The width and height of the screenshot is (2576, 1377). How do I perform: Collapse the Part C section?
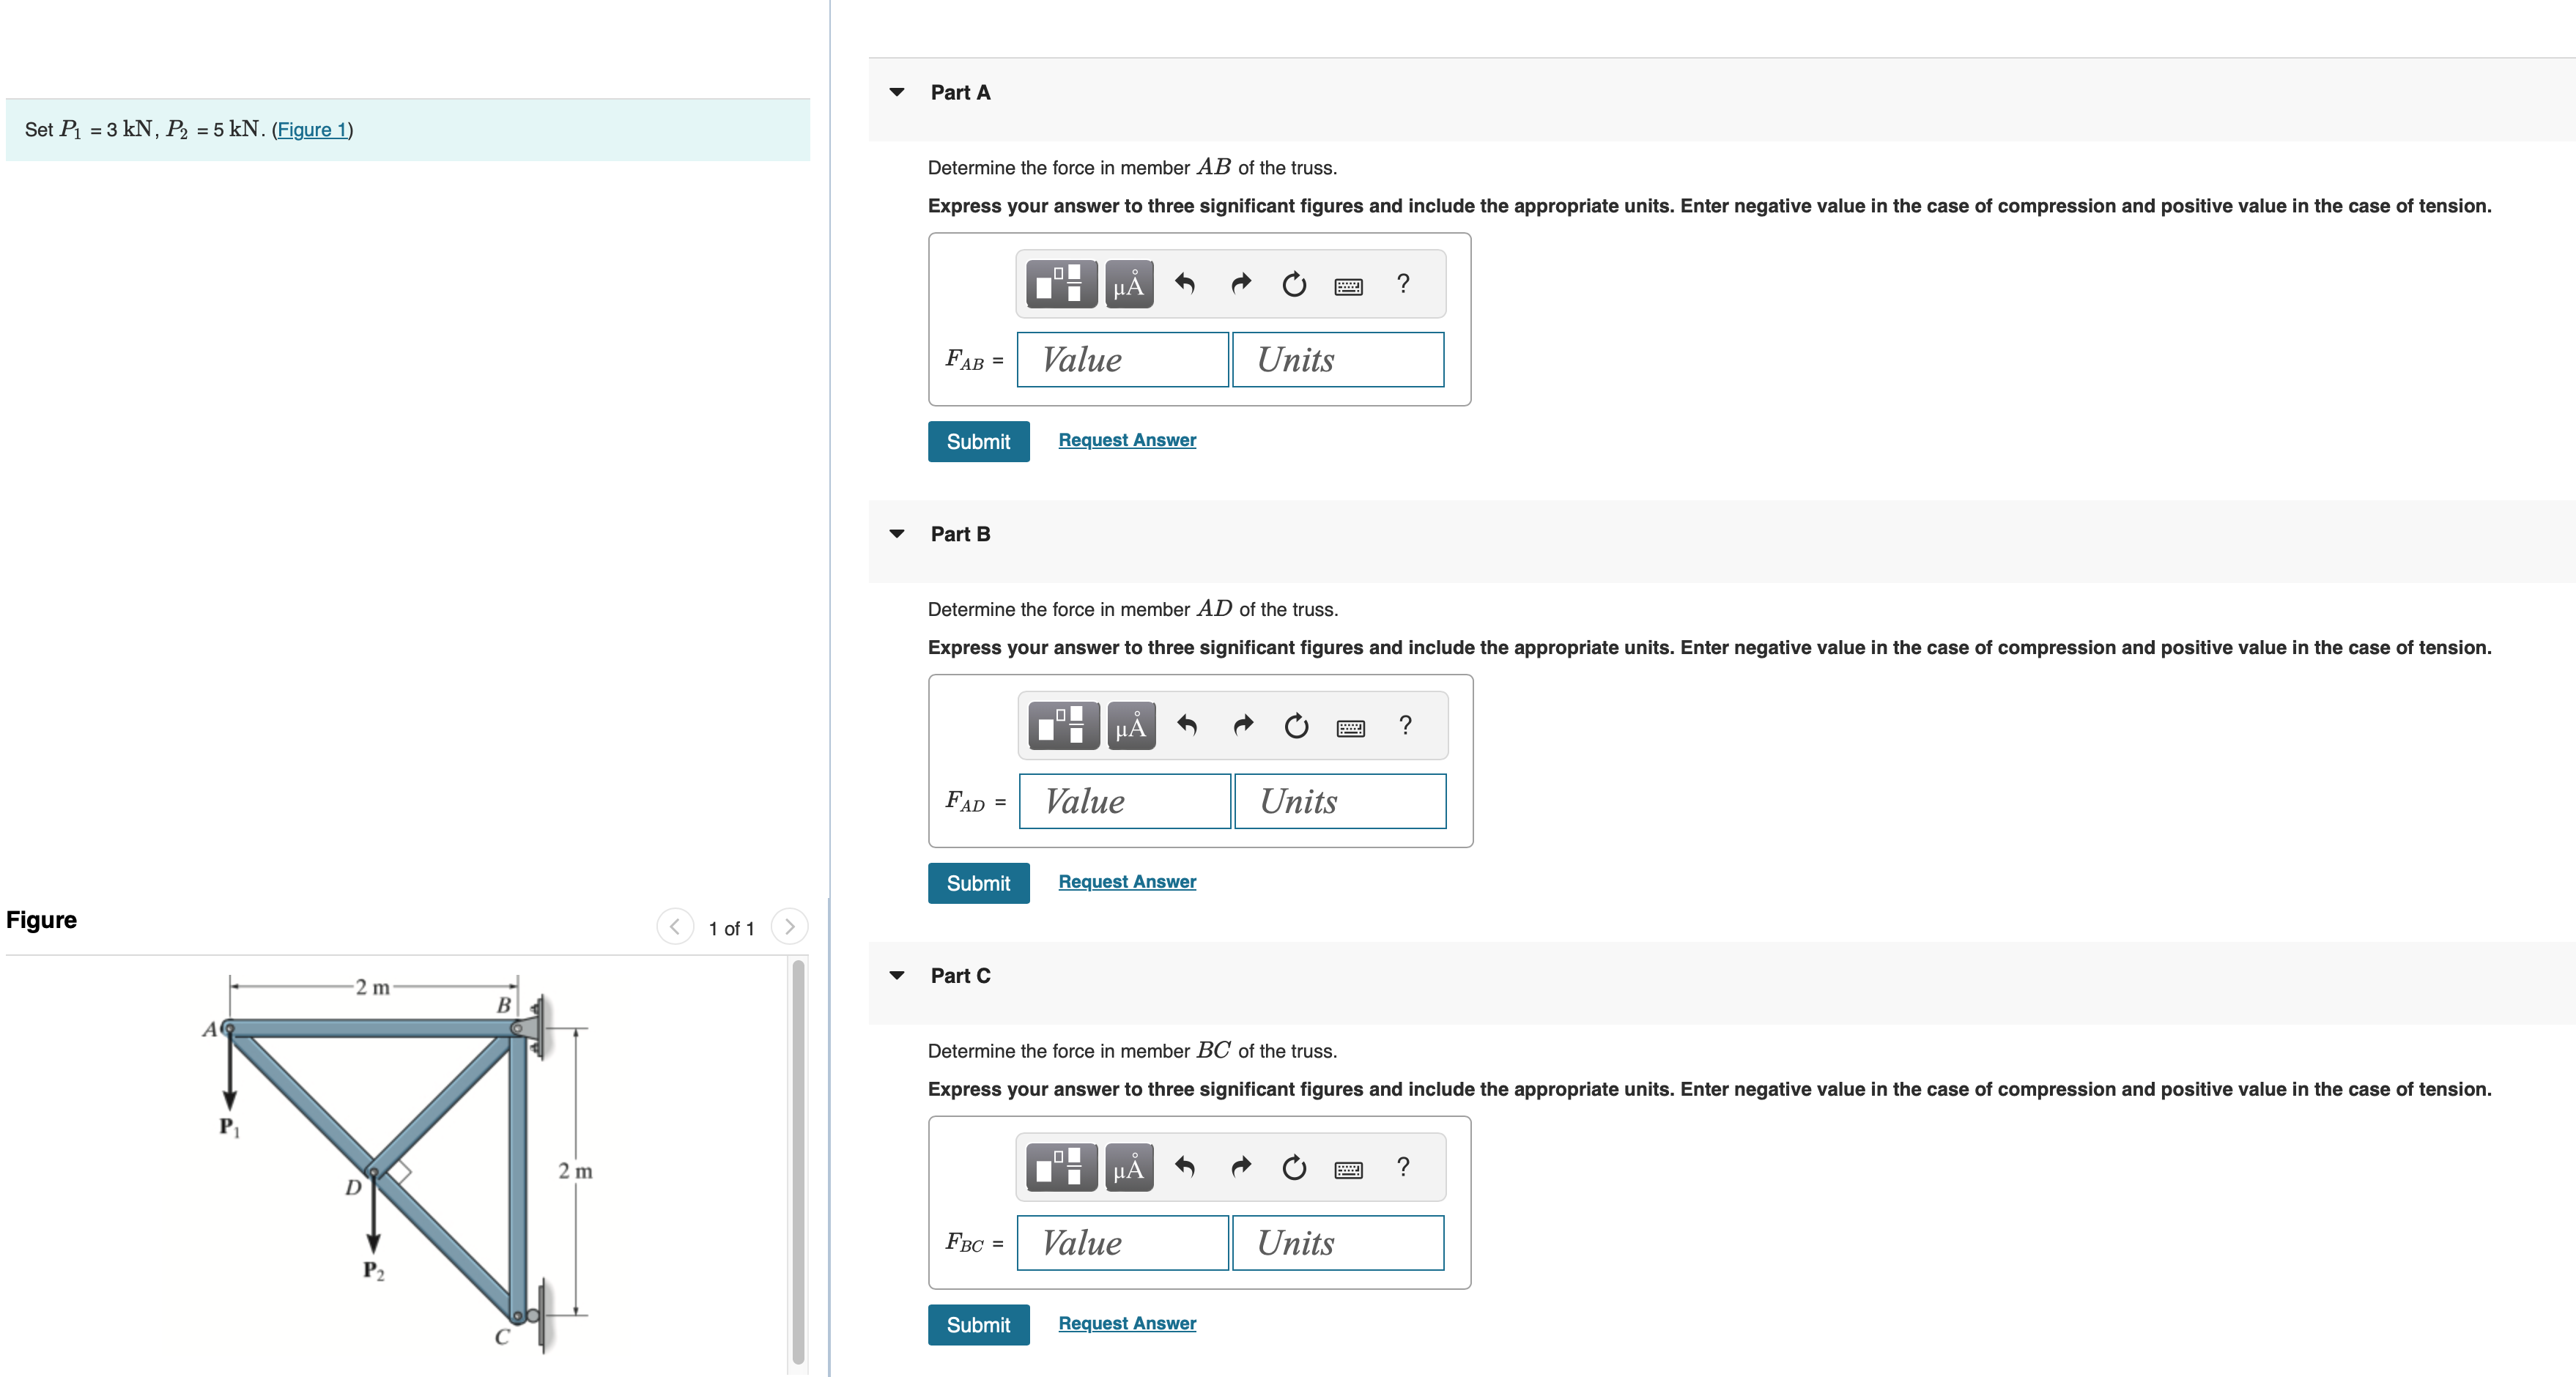897,976
